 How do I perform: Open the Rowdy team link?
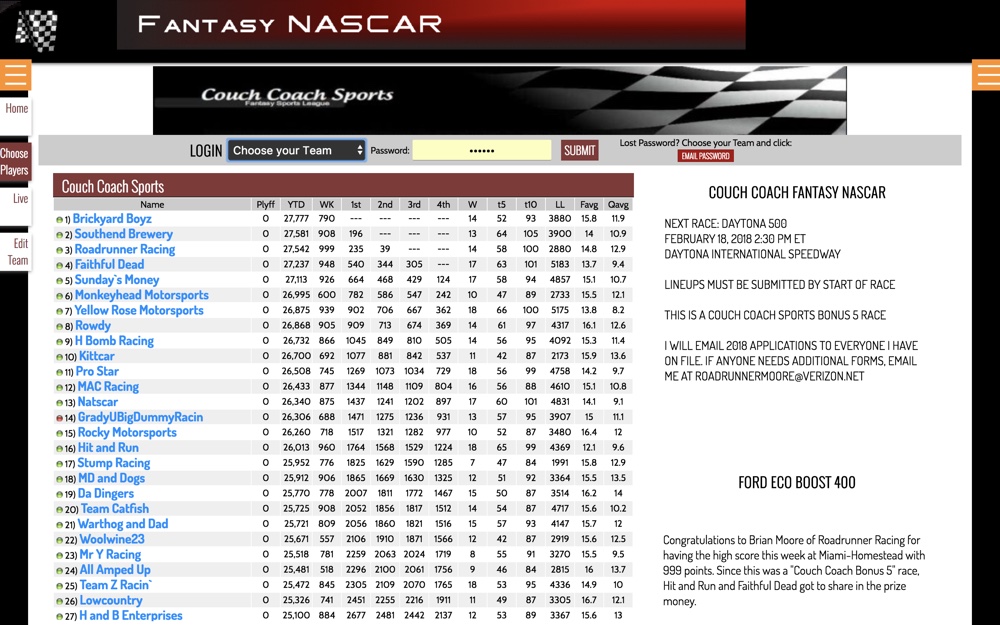click(x=92, y=326)
